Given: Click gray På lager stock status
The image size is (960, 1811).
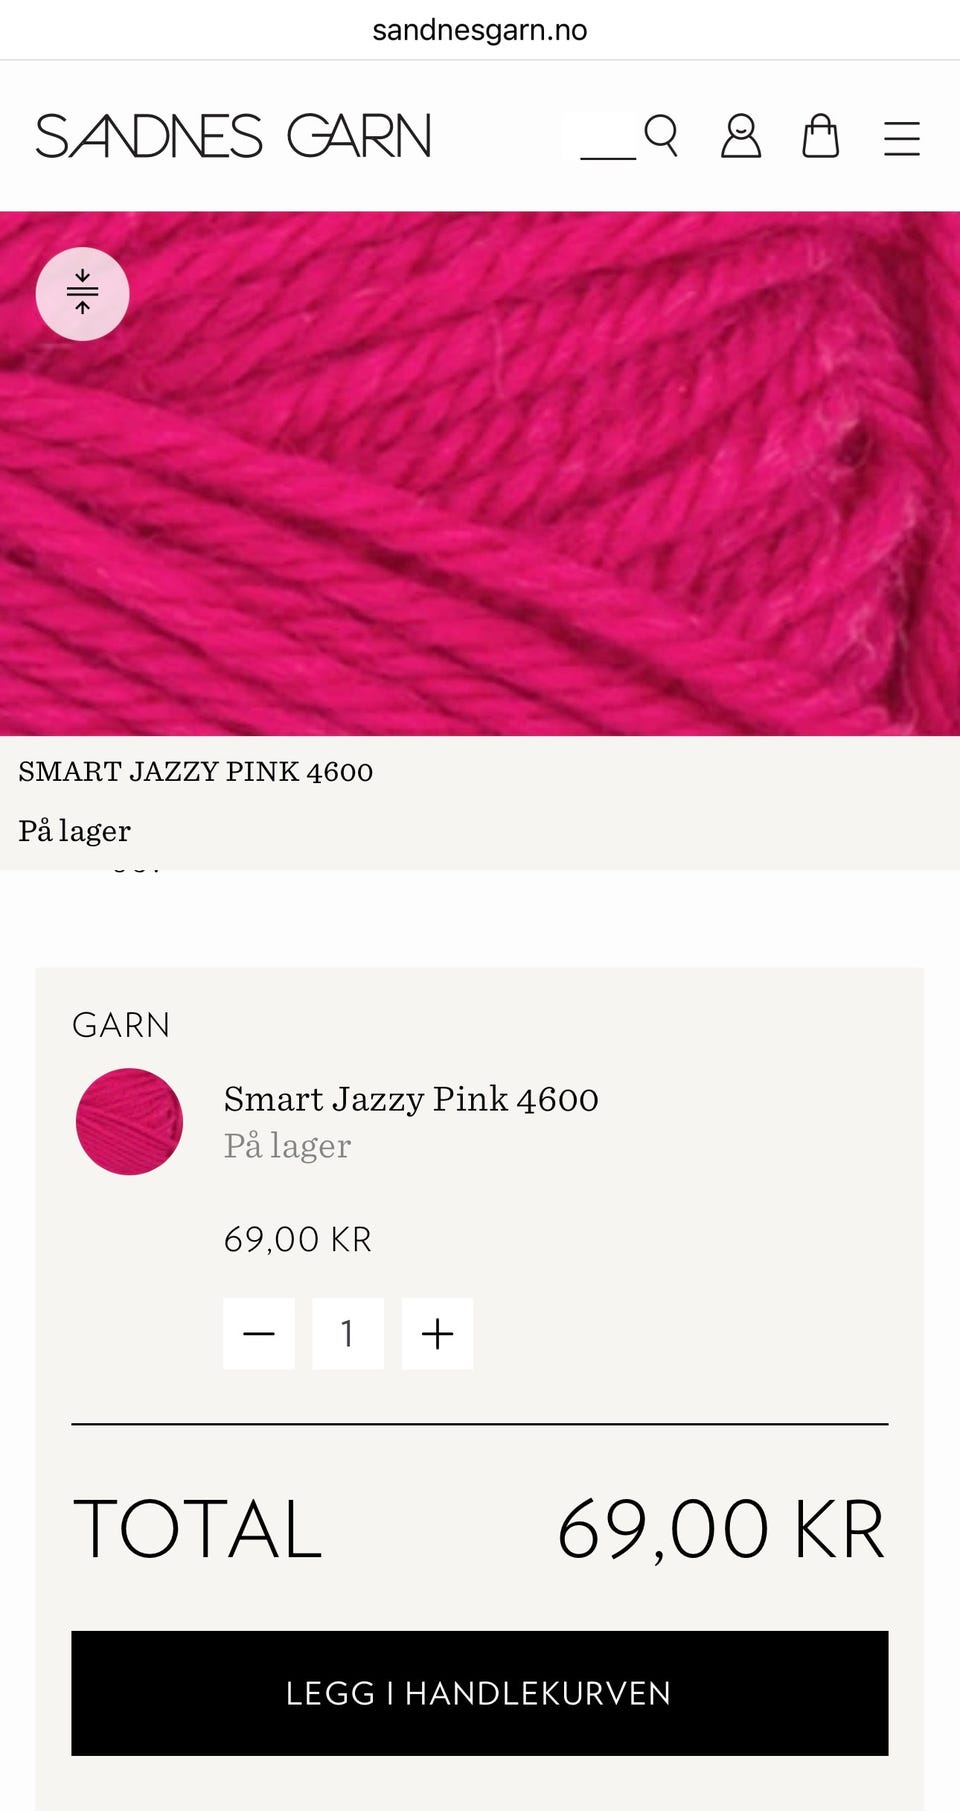Looking at the screenshot, I should click(288, 1146).
